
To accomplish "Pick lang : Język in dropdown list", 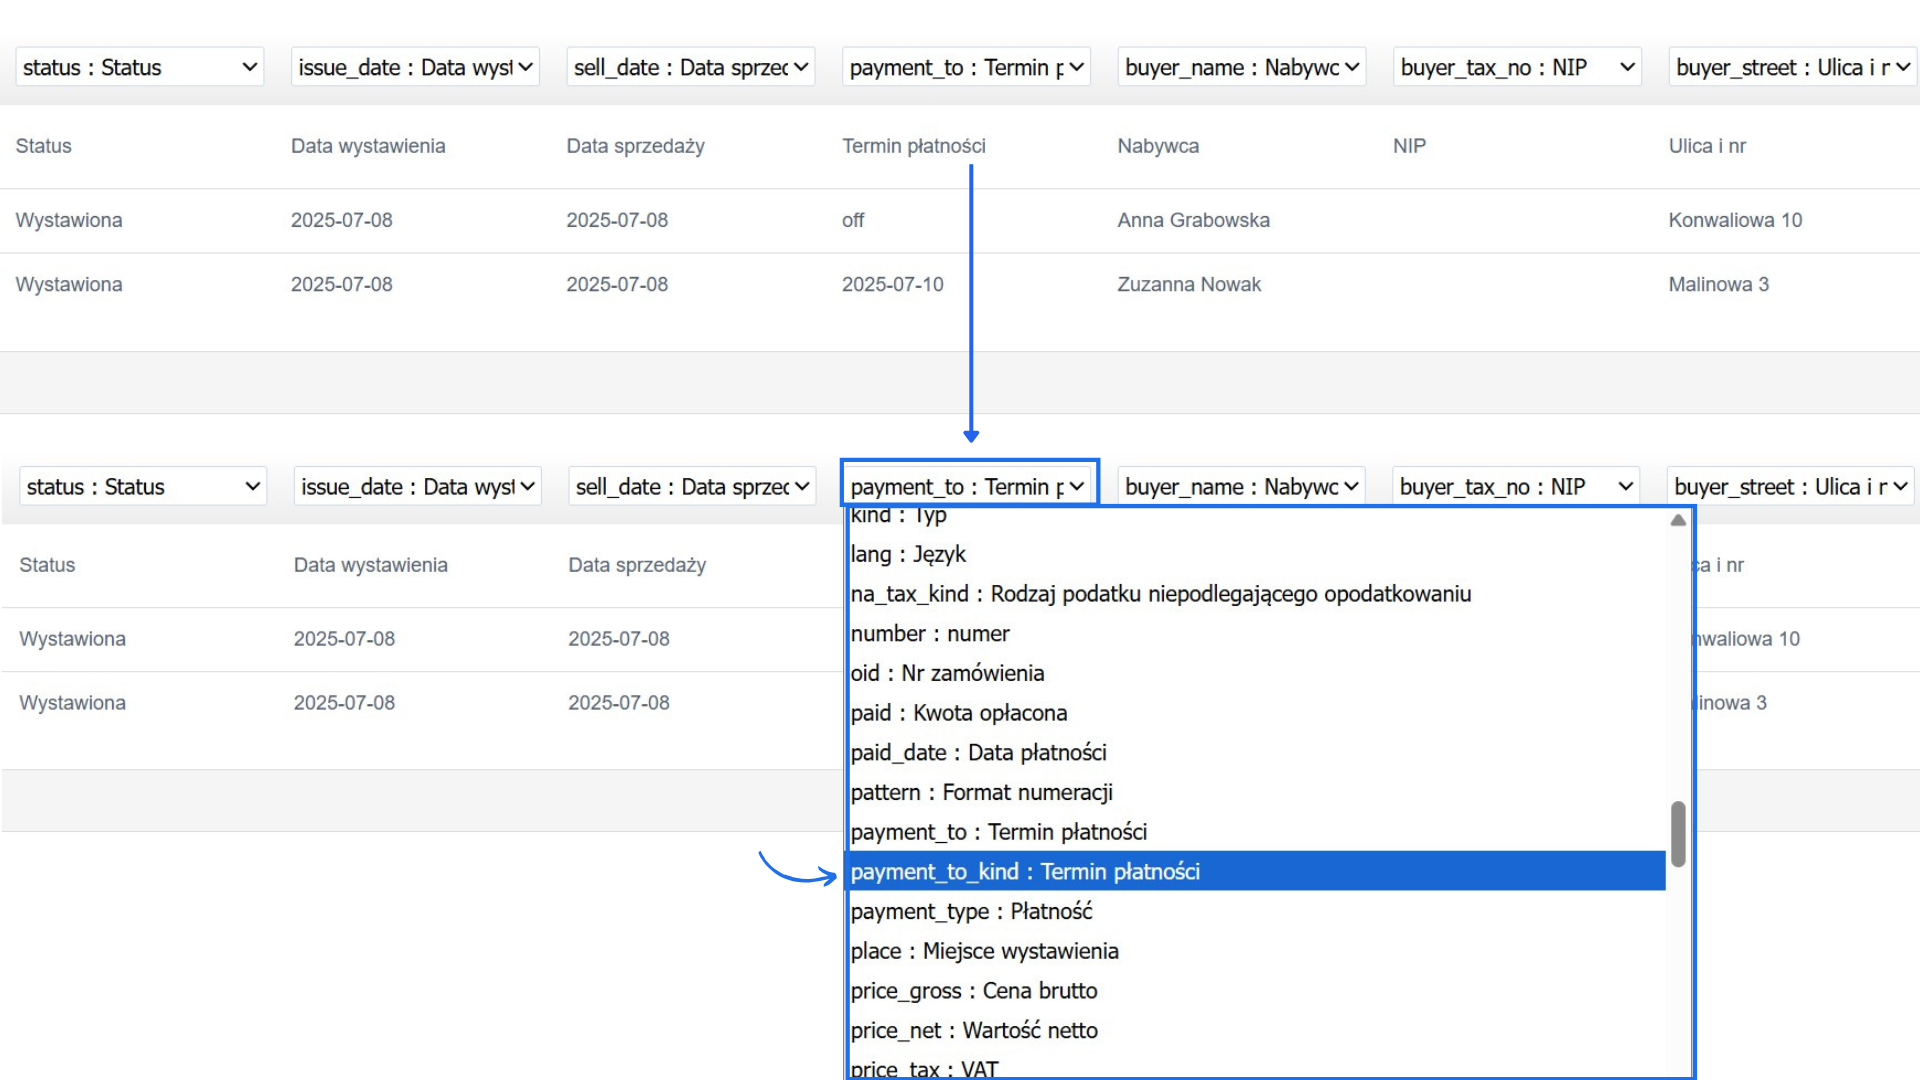I will point(908,554).
